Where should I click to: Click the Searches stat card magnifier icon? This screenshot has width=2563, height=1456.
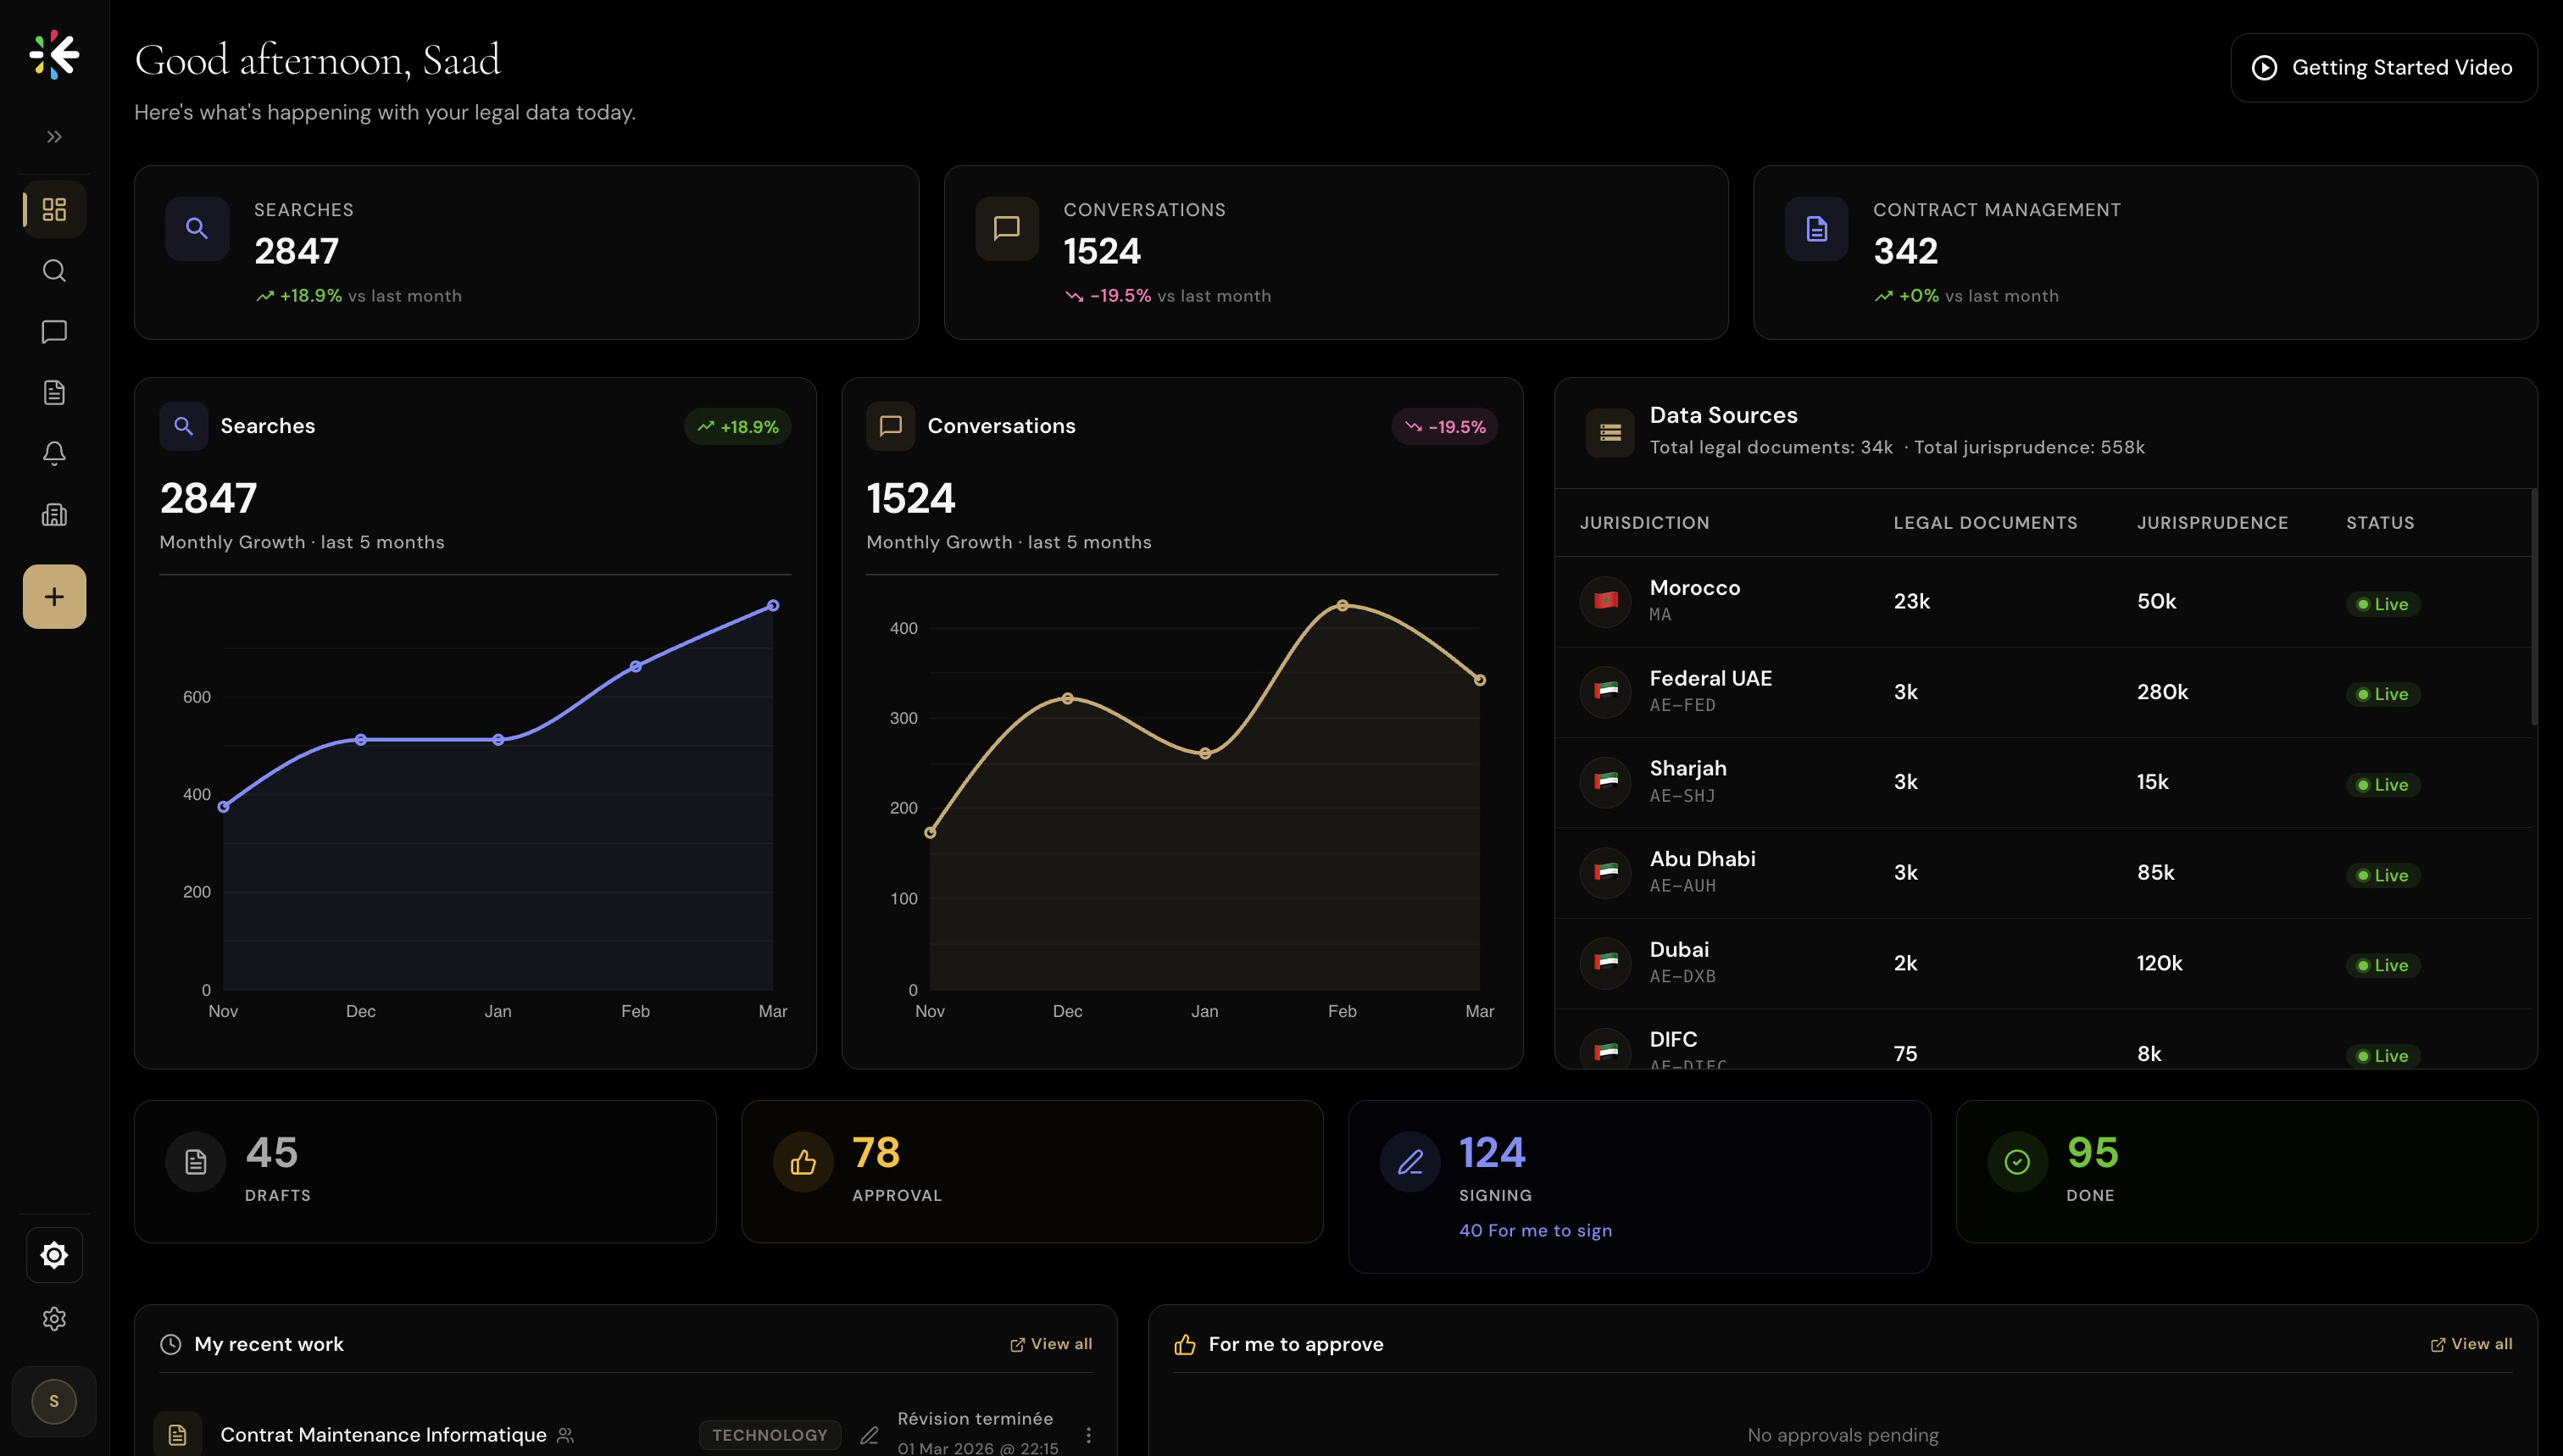click(x=197, y=229)
